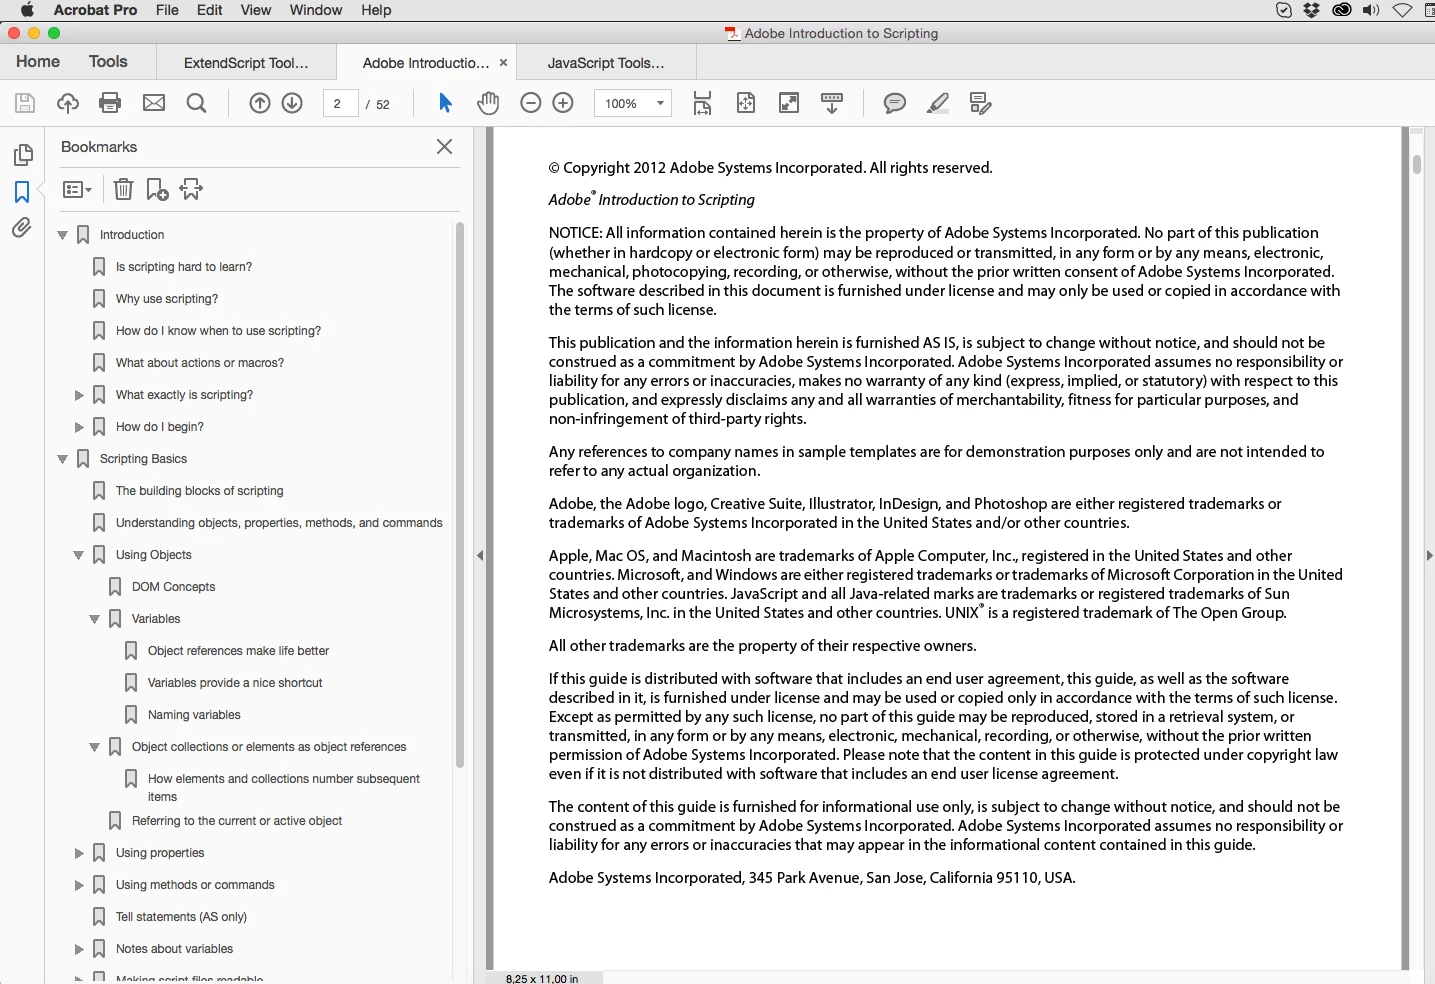Screen dimensions: 1435x984
Task: Click the page number field
Action: 340,103
